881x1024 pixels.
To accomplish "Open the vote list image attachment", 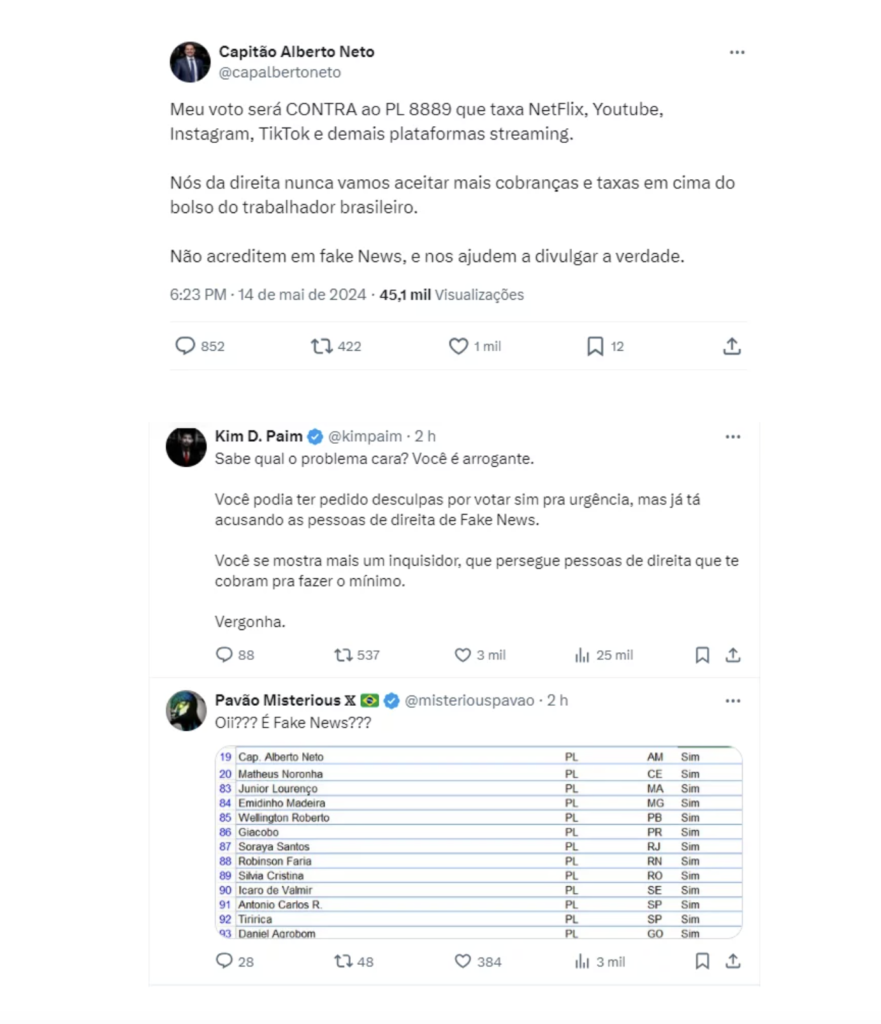I will click(478, 842).
